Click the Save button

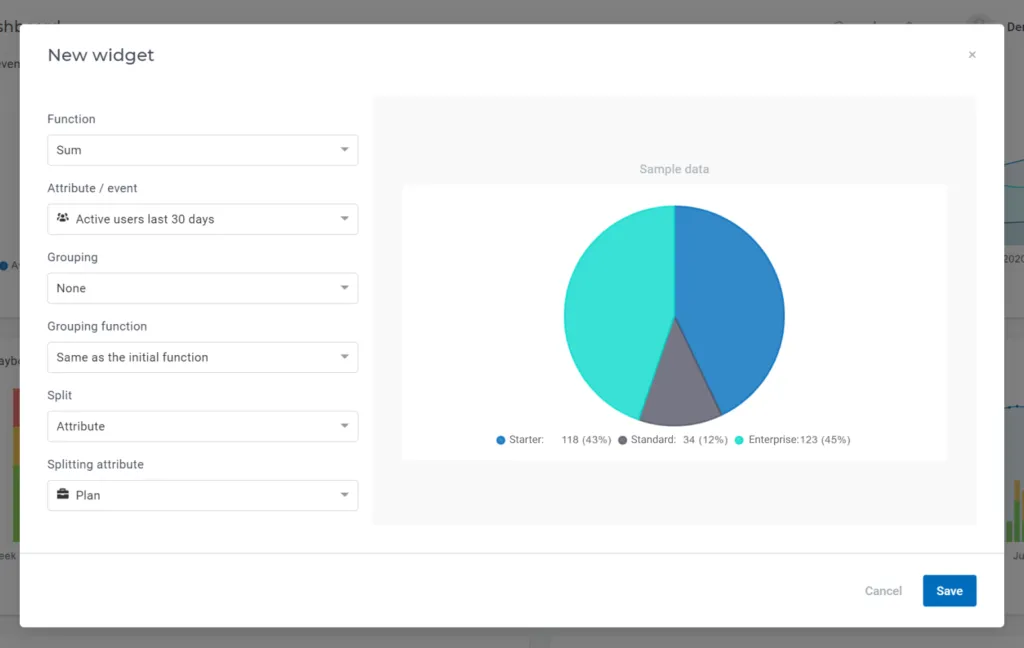click(949, 591)
